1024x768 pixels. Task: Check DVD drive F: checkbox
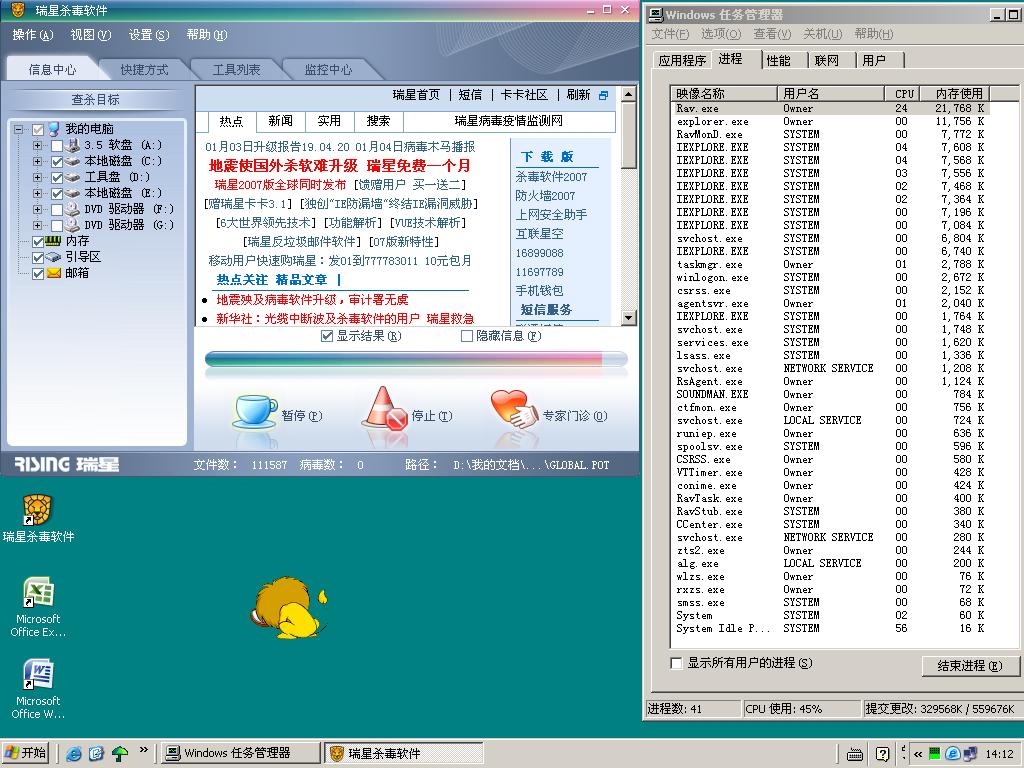(x=57, y=209)
